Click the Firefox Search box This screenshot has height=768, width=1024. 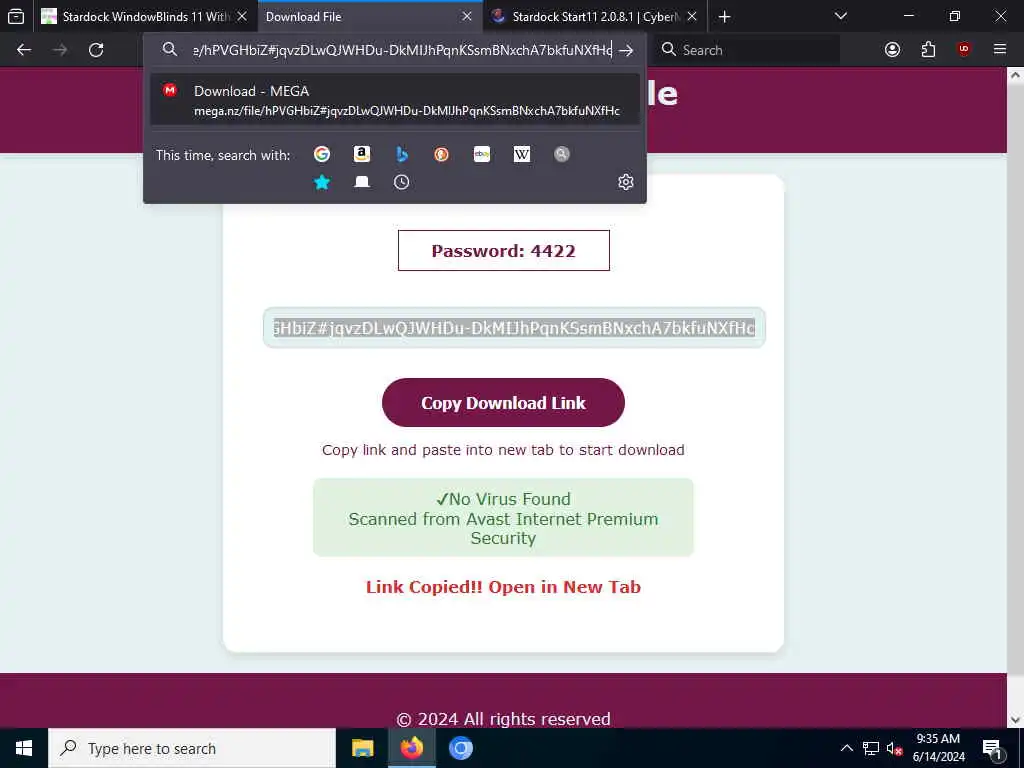coord(748,50)
